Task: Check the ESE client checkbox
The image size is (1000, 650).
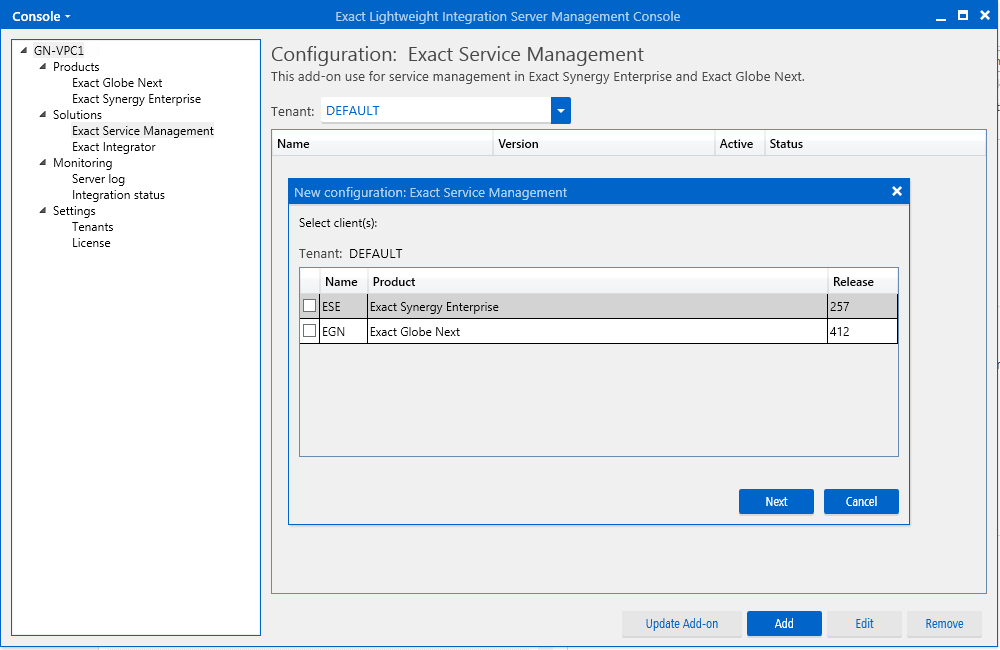Action: pyautogui.click(x=309, y=306)
